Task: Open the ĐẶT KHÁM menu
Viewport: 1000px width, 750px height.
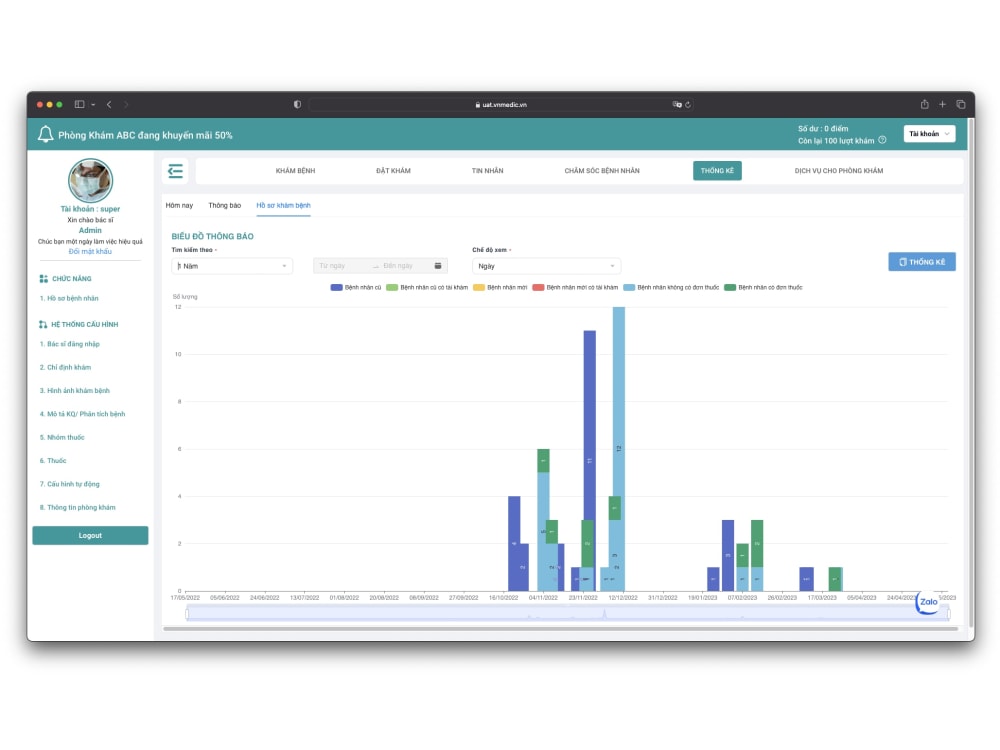Action: tap(393, 171)
